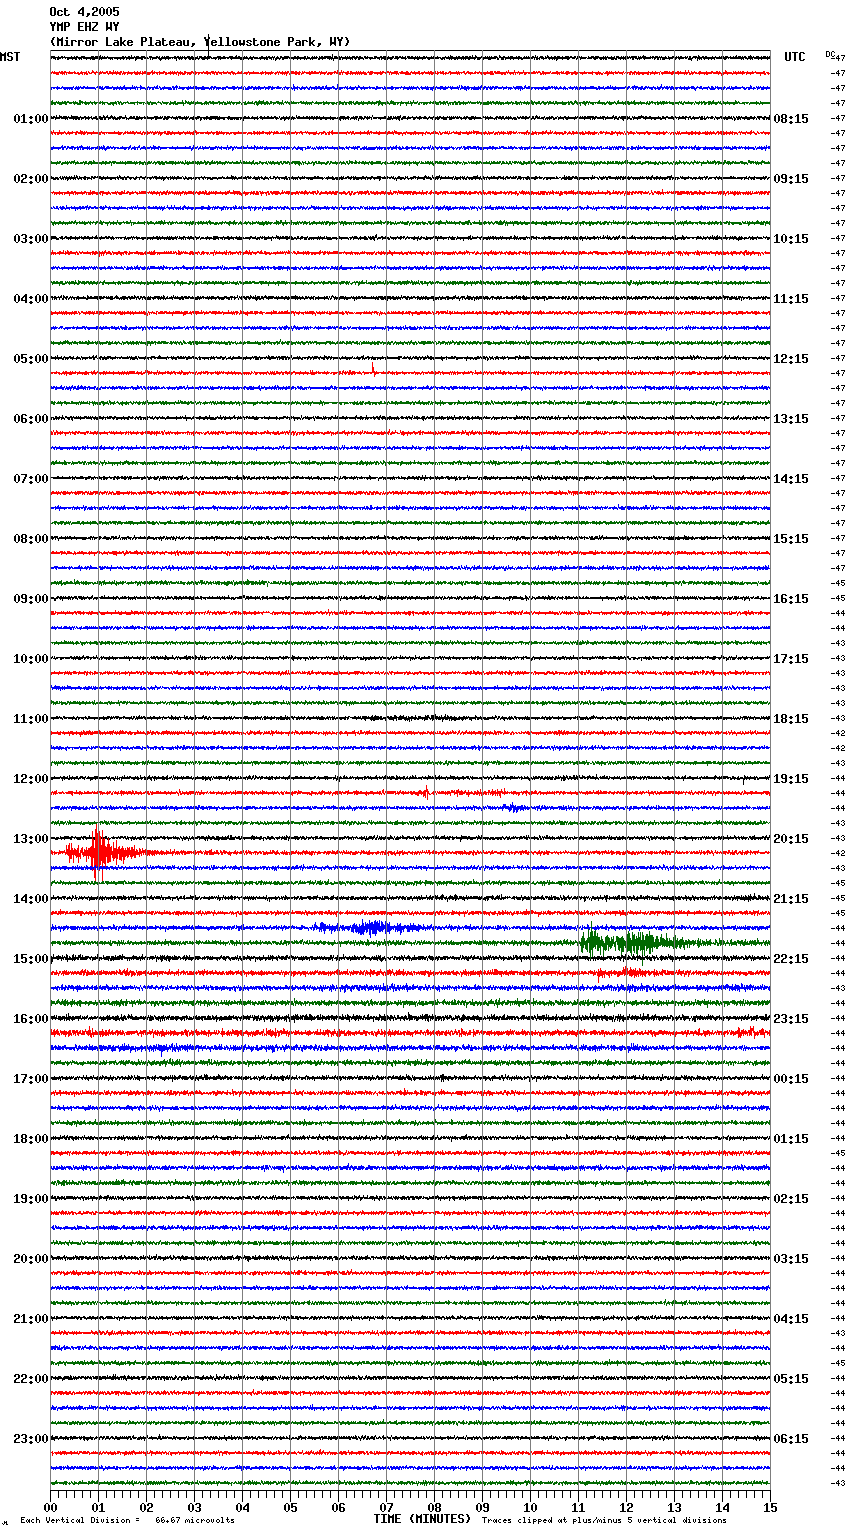Click the '18:15' UTC time label
Viewport: 850px width, 1534px height.
(791, 719)
